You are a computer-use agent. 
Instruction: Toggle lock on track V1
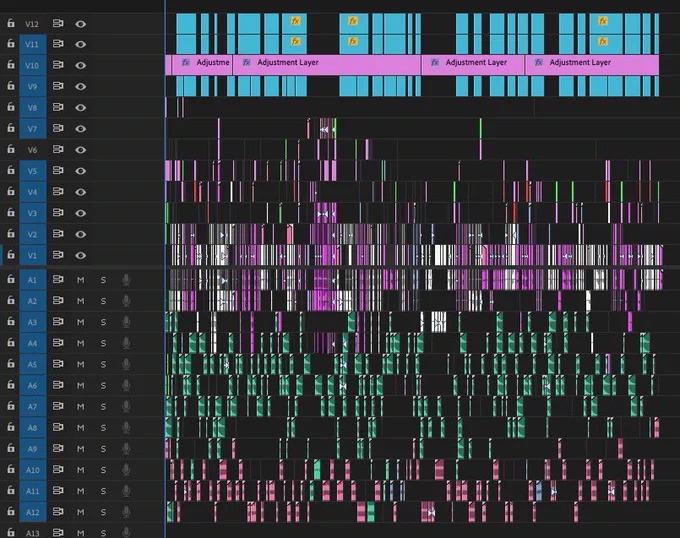coord(11,255)
